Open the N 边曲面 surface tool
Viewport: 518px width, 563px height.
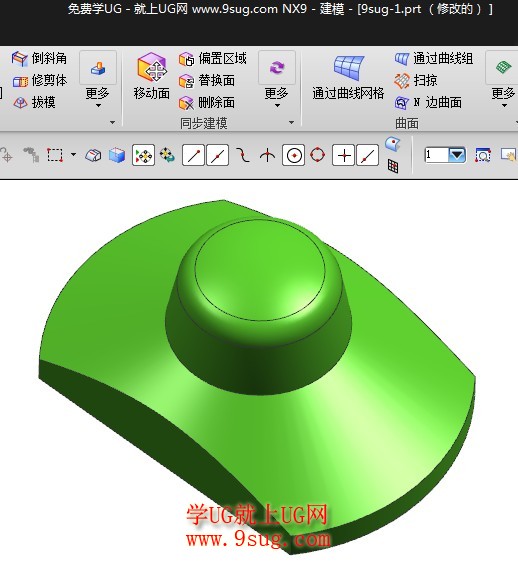pos(428,103)
